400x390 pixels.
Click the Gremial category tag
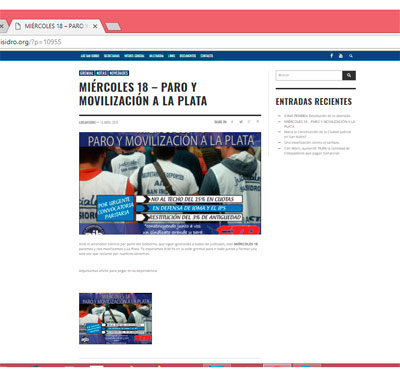click(x=87, y=73)
